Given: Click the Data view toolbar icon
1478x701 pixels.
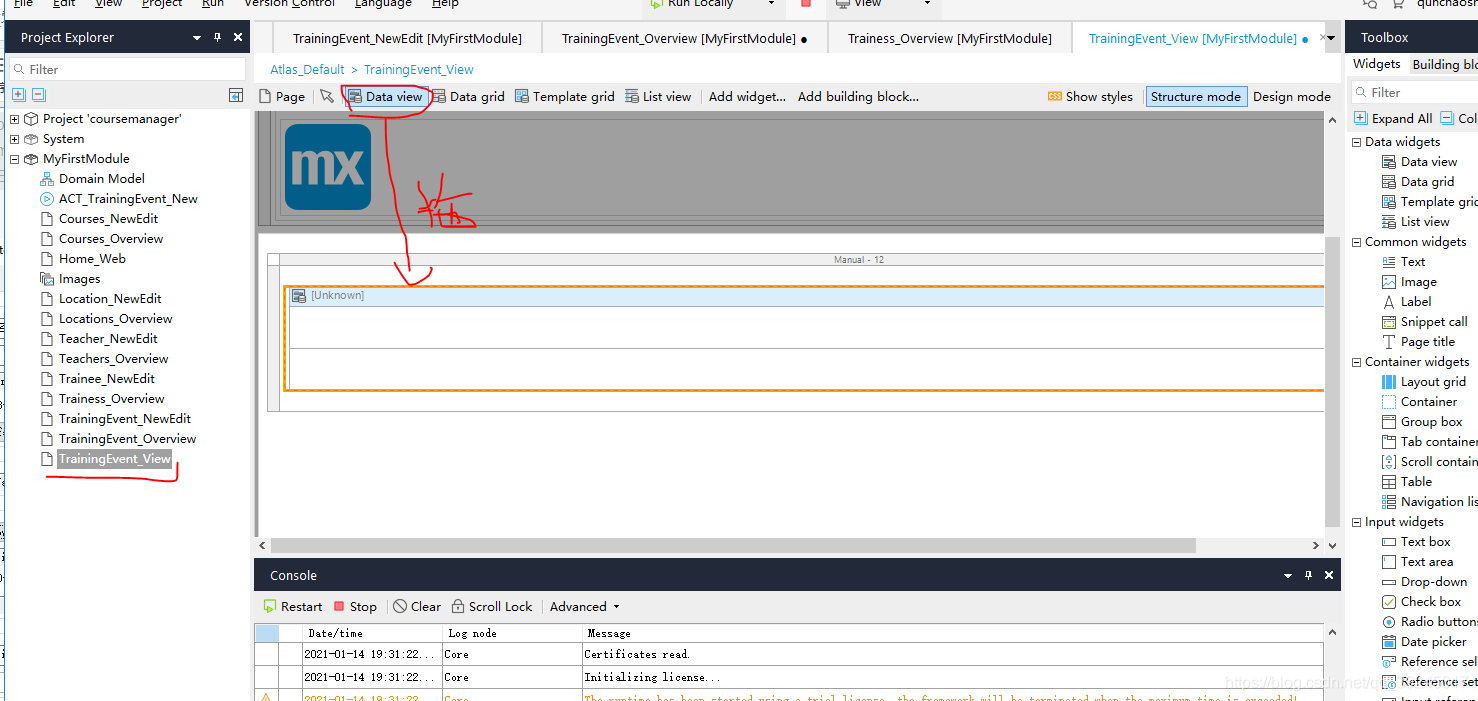Looking at the screenshot, I should 355,97.
